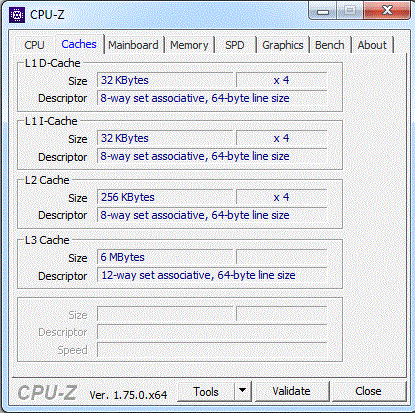This screenshot has width=415, height=413.
Task: Click the L2 Cache group label
Action: tap(47, 180)
